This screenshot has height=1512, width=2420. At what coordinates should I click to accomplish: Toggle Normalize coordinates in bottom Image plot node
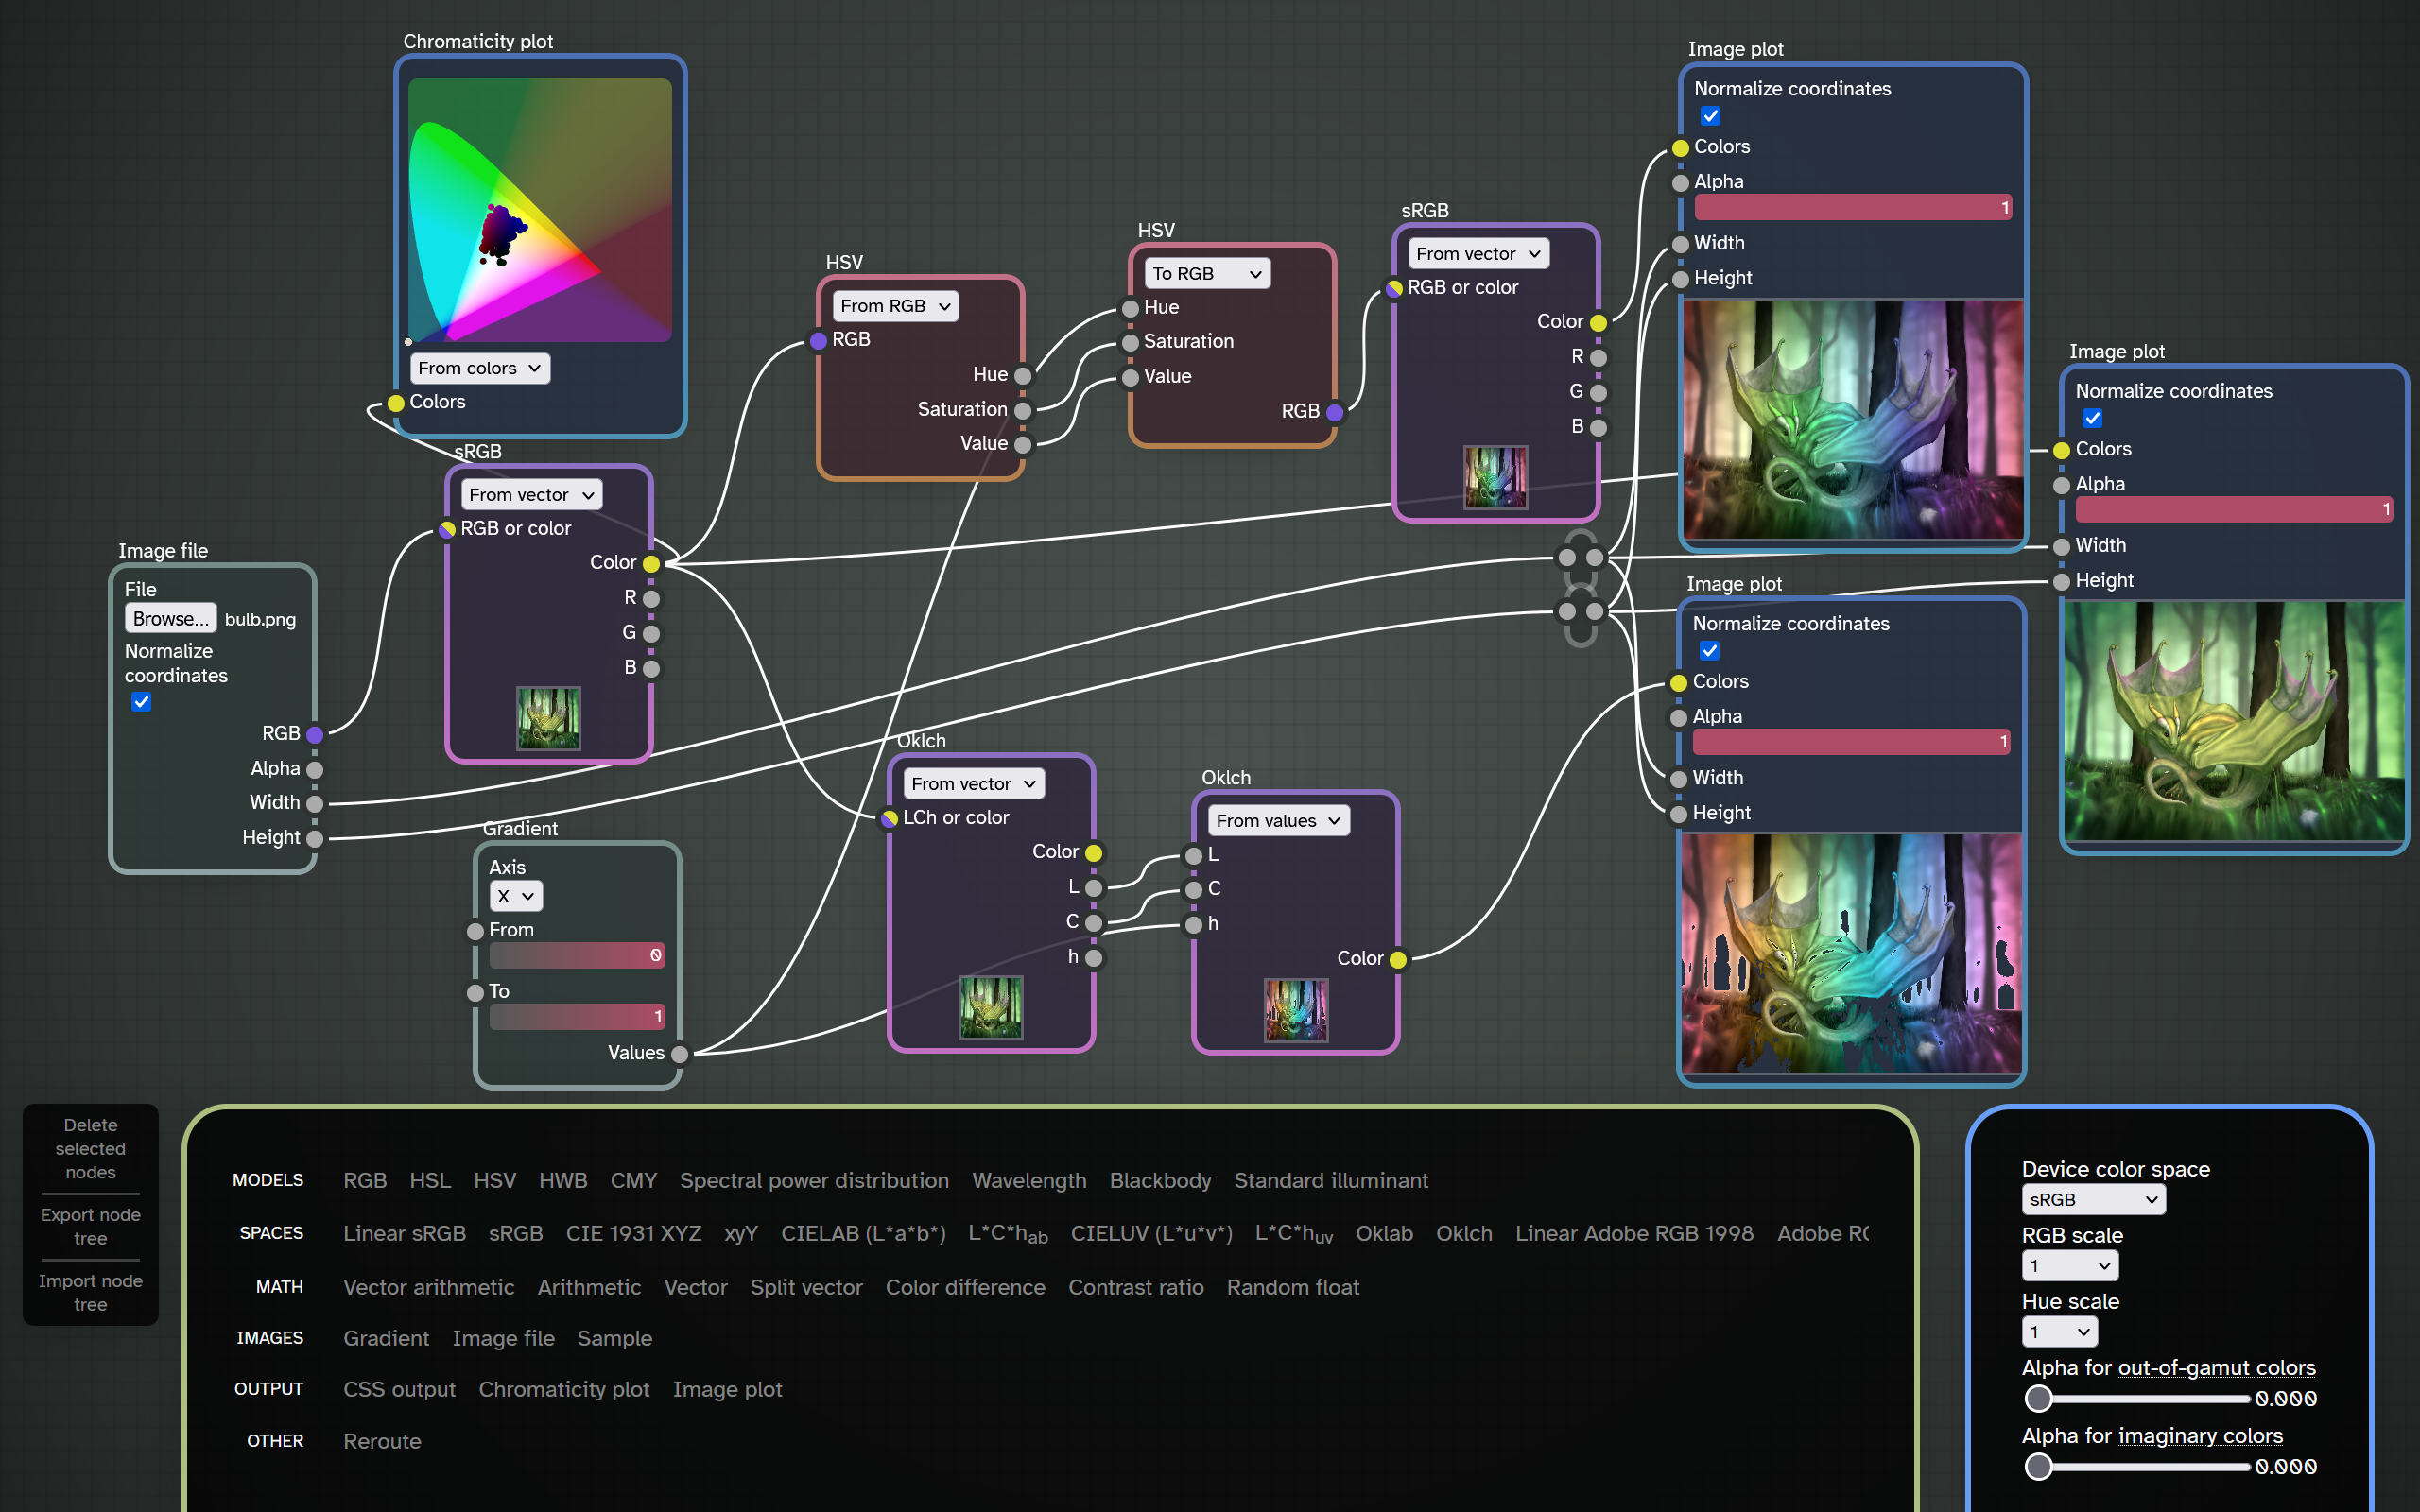(1710, 651)
